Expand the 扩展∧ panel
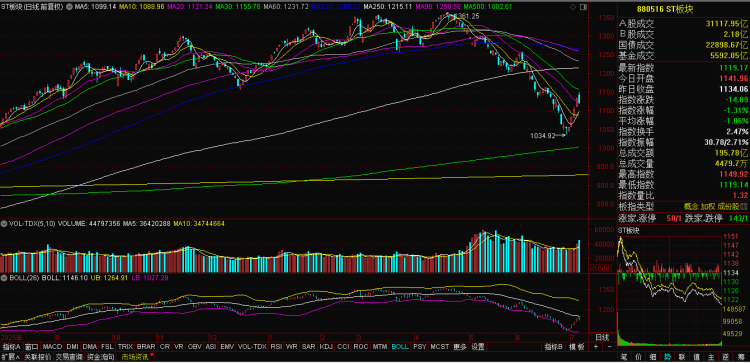Image resolution: width=750 pixels, height=363 pixels. coord(11,357)
